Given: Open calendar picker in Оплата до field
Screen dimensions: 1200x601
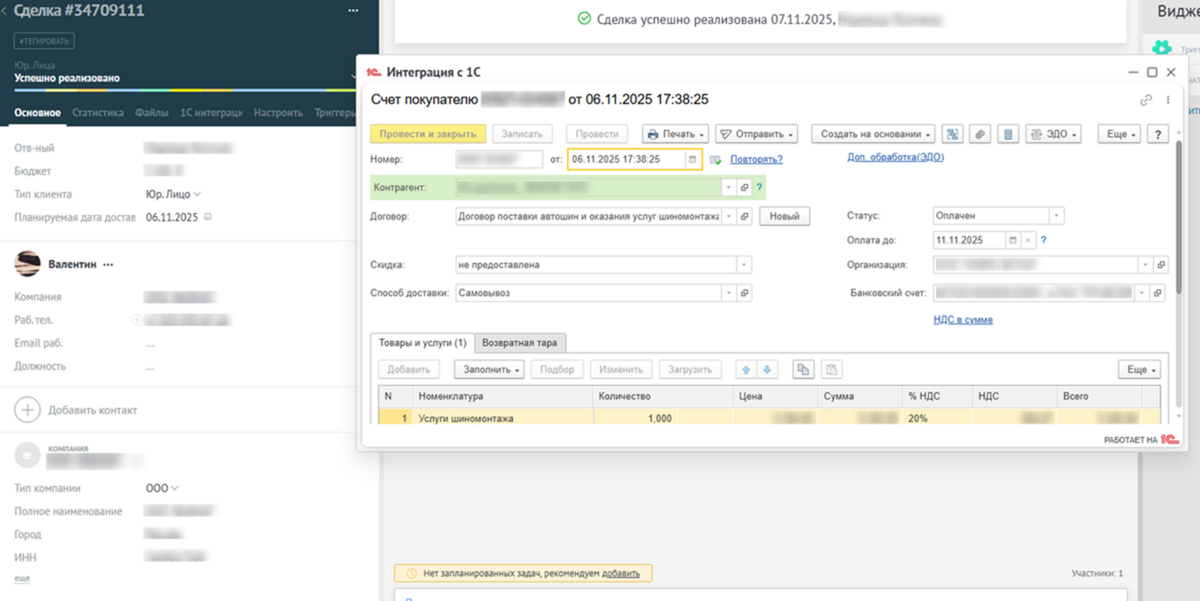Looking at the screenshot, I should point(1013,240).
